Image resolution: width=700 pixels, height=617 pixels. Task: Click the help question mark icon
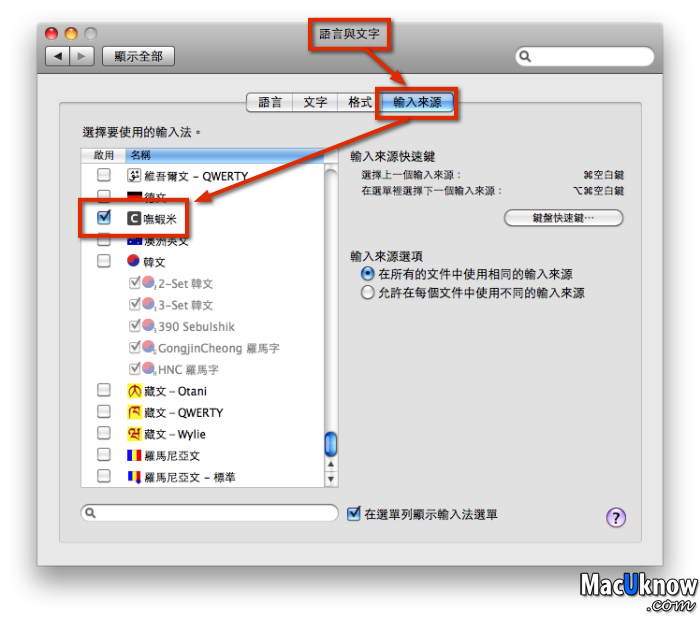[x=616, y=517]
